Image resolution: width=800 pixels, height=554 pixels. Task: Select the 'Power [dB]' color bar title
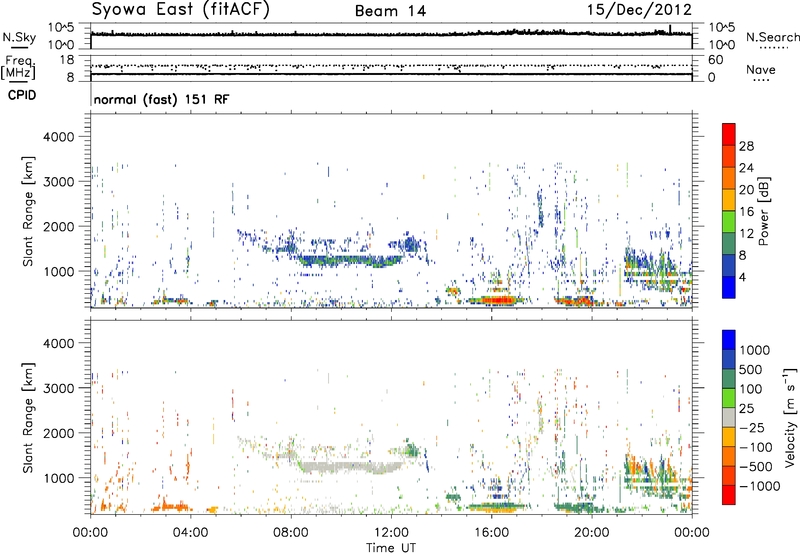click(x=763, y=211)
